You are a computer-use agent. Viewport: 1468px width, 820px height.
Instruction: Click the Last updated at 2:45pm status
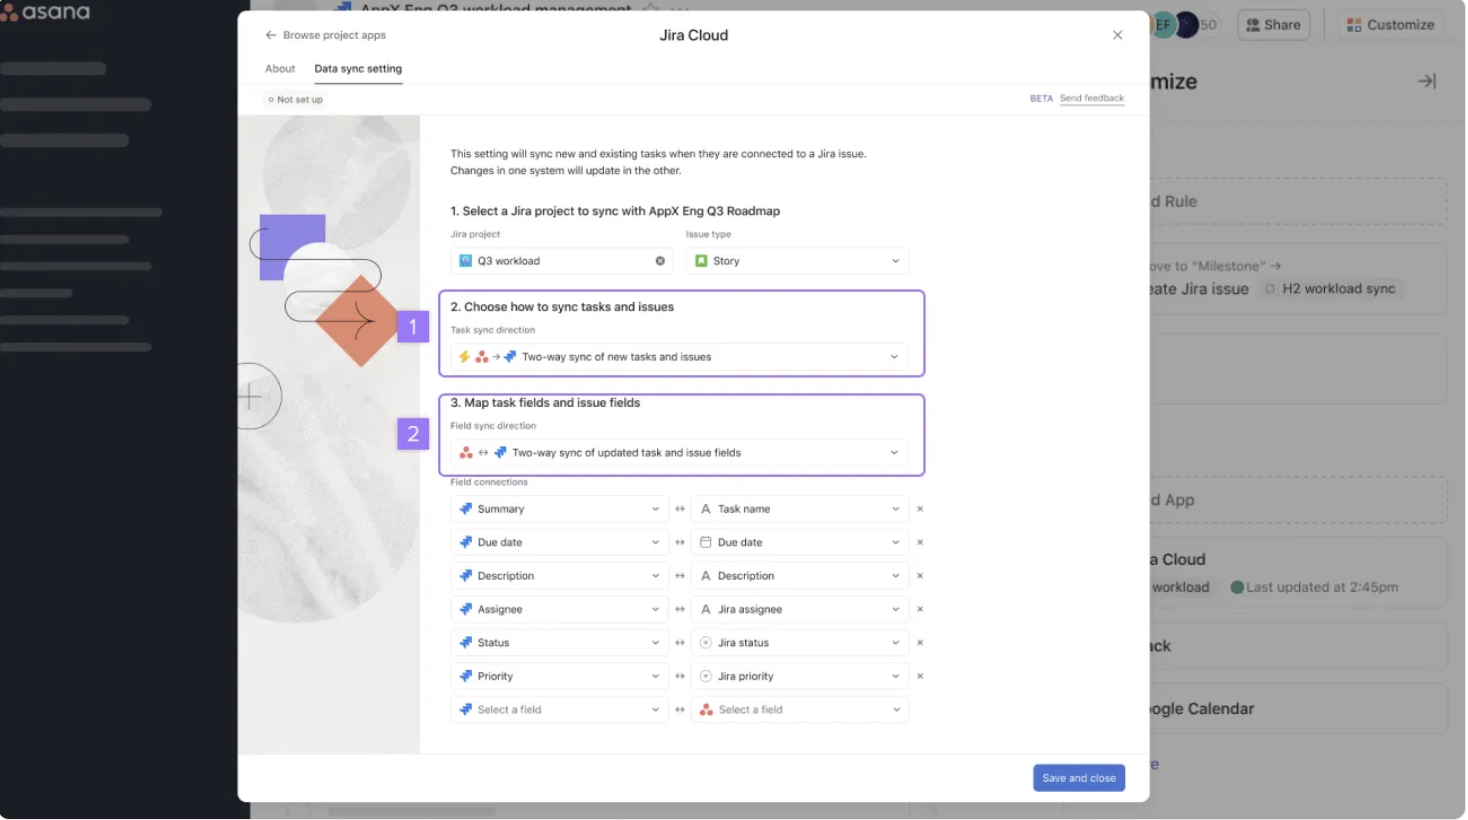coord(1314,587)
